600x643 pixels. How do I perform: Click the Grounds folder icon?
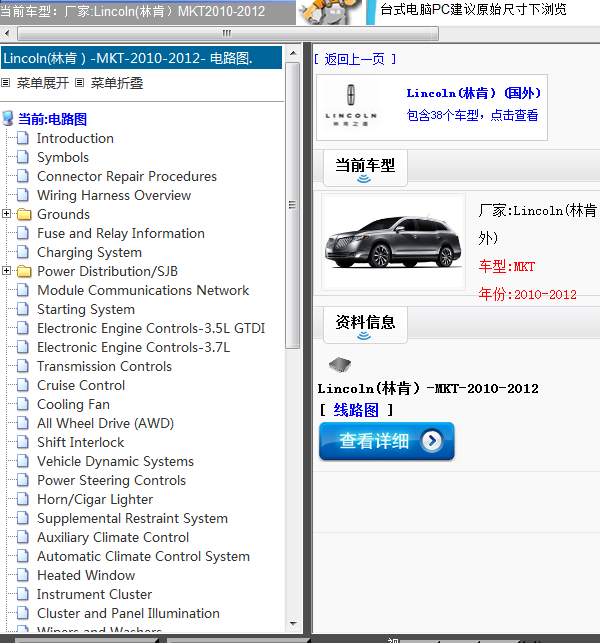point(24,214)
